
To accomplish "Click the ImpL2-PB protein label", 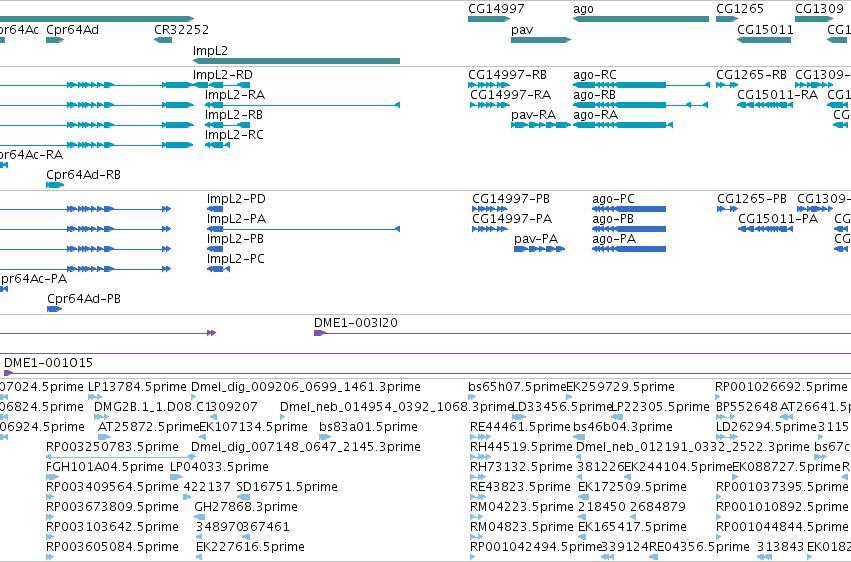I will (236, 239).
